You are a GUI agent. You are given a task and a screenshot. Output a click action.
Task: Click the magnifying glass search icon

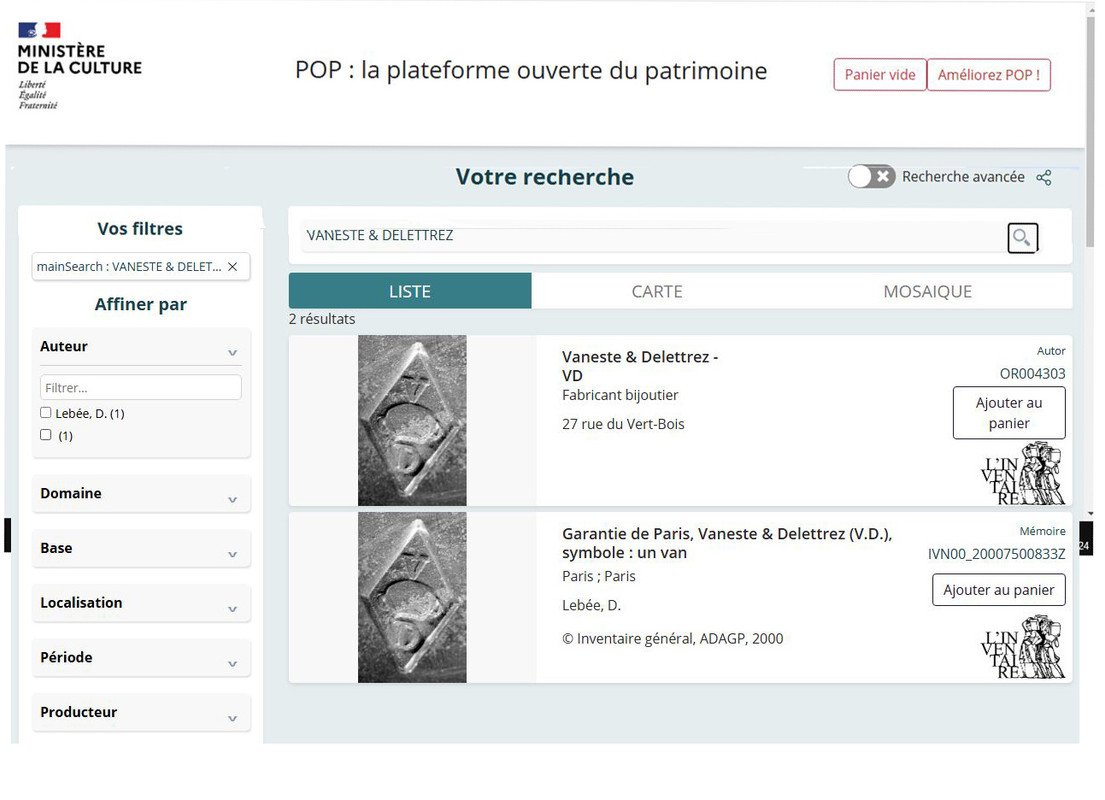[1022, 238]
